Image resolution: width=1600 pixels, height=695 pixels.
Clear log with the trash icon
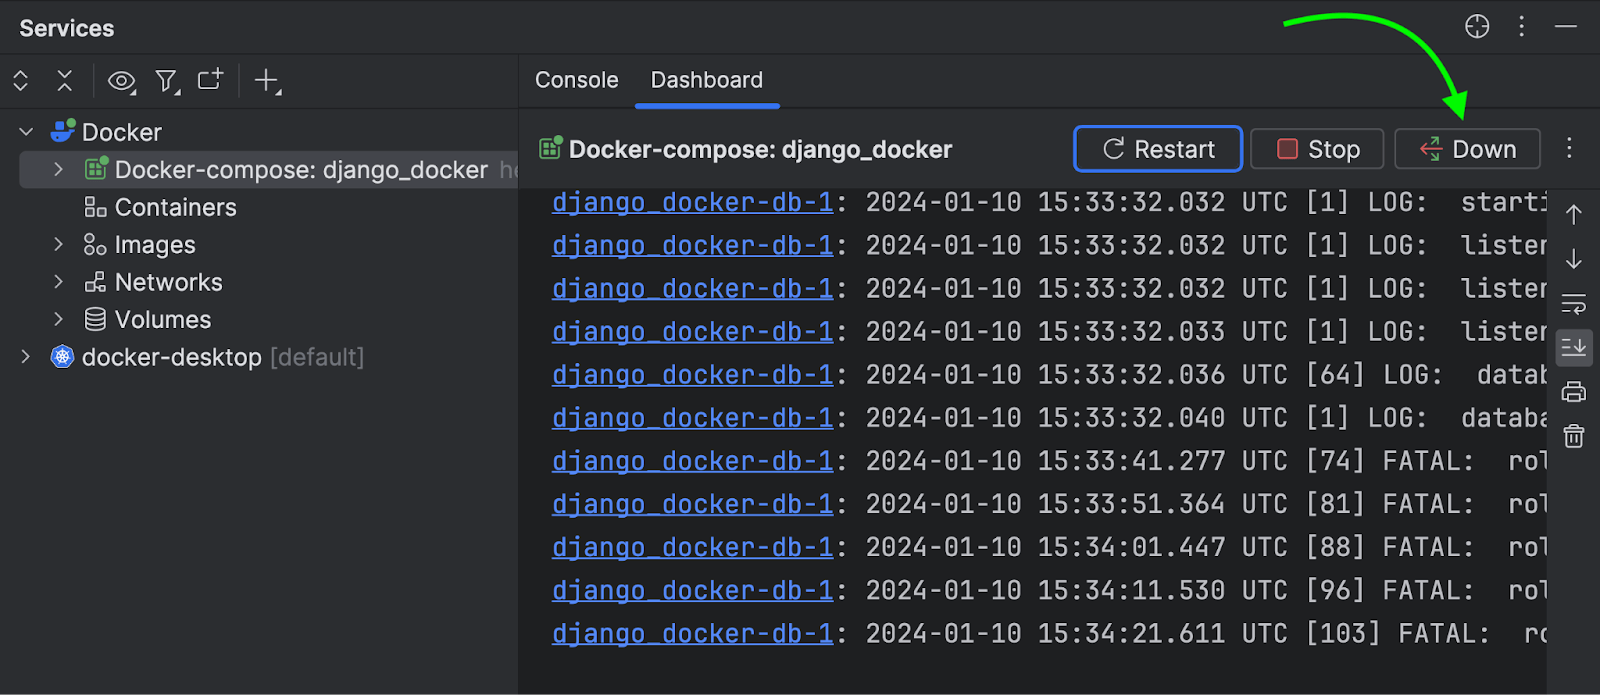coord(1574,436)
